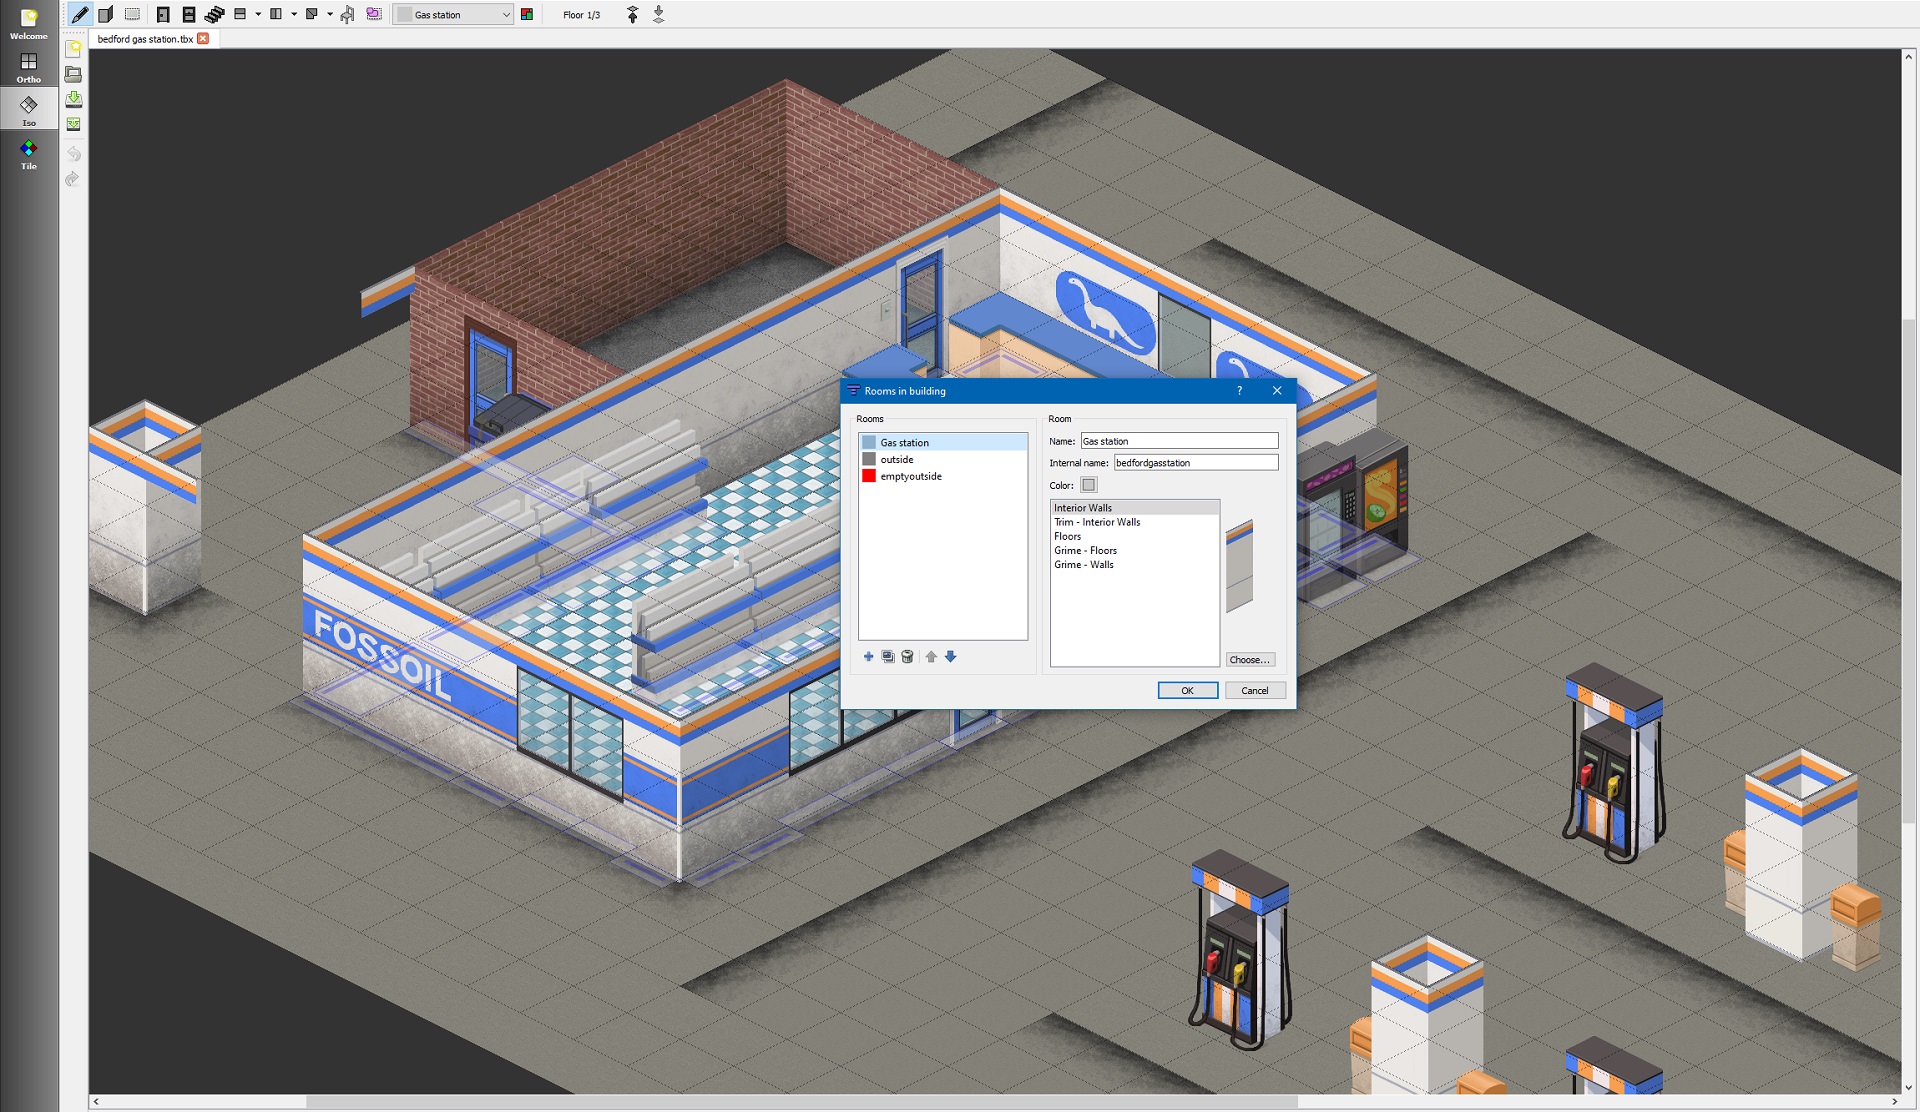Go up one floor arrow
The height and width of the screenshot is (1112, 1920).
pyautogui.click(x=632, y=14)
